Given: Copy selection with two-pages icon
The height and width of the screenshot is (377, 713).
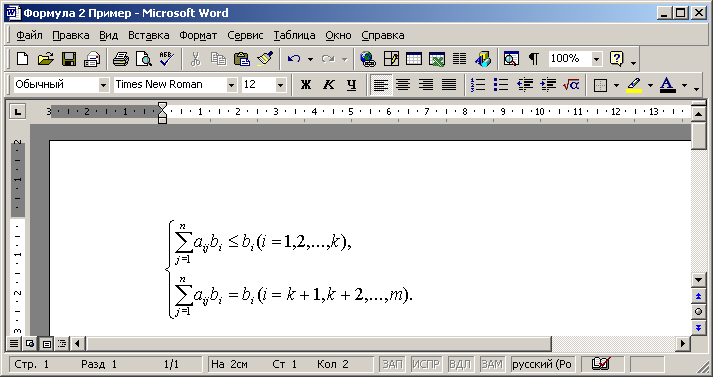Looking at the screenshot, I should pyautogui.click(x=219, y=59).
